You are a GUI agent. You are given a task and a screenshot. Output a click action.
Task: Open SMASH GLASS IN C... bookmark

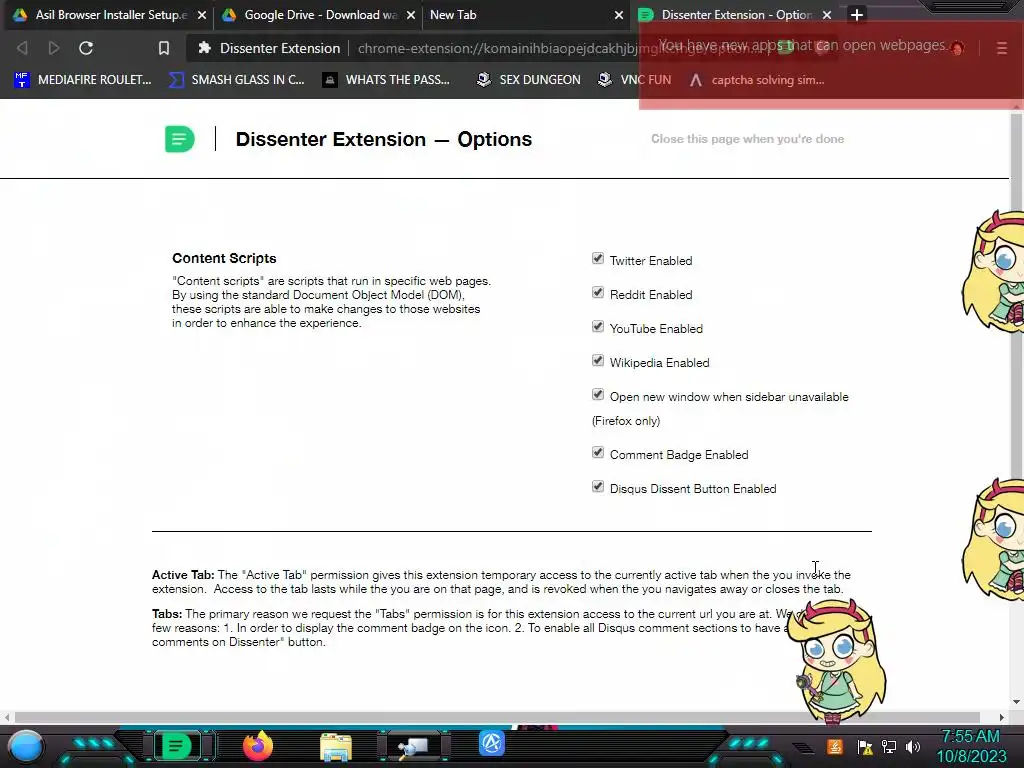coord(237,80)
